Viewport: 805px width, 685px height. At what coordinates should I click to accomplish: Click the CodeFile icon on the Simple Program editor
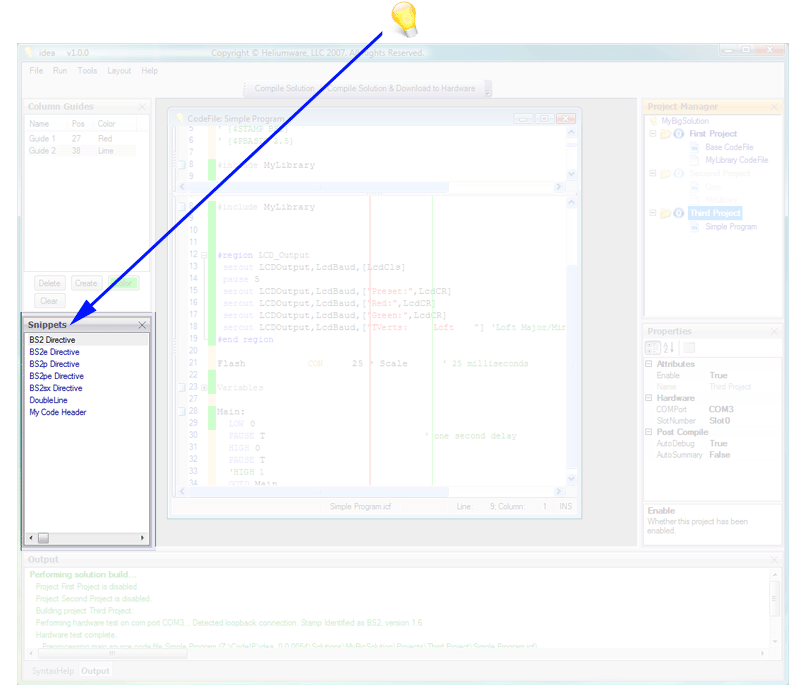click(178, 117)
